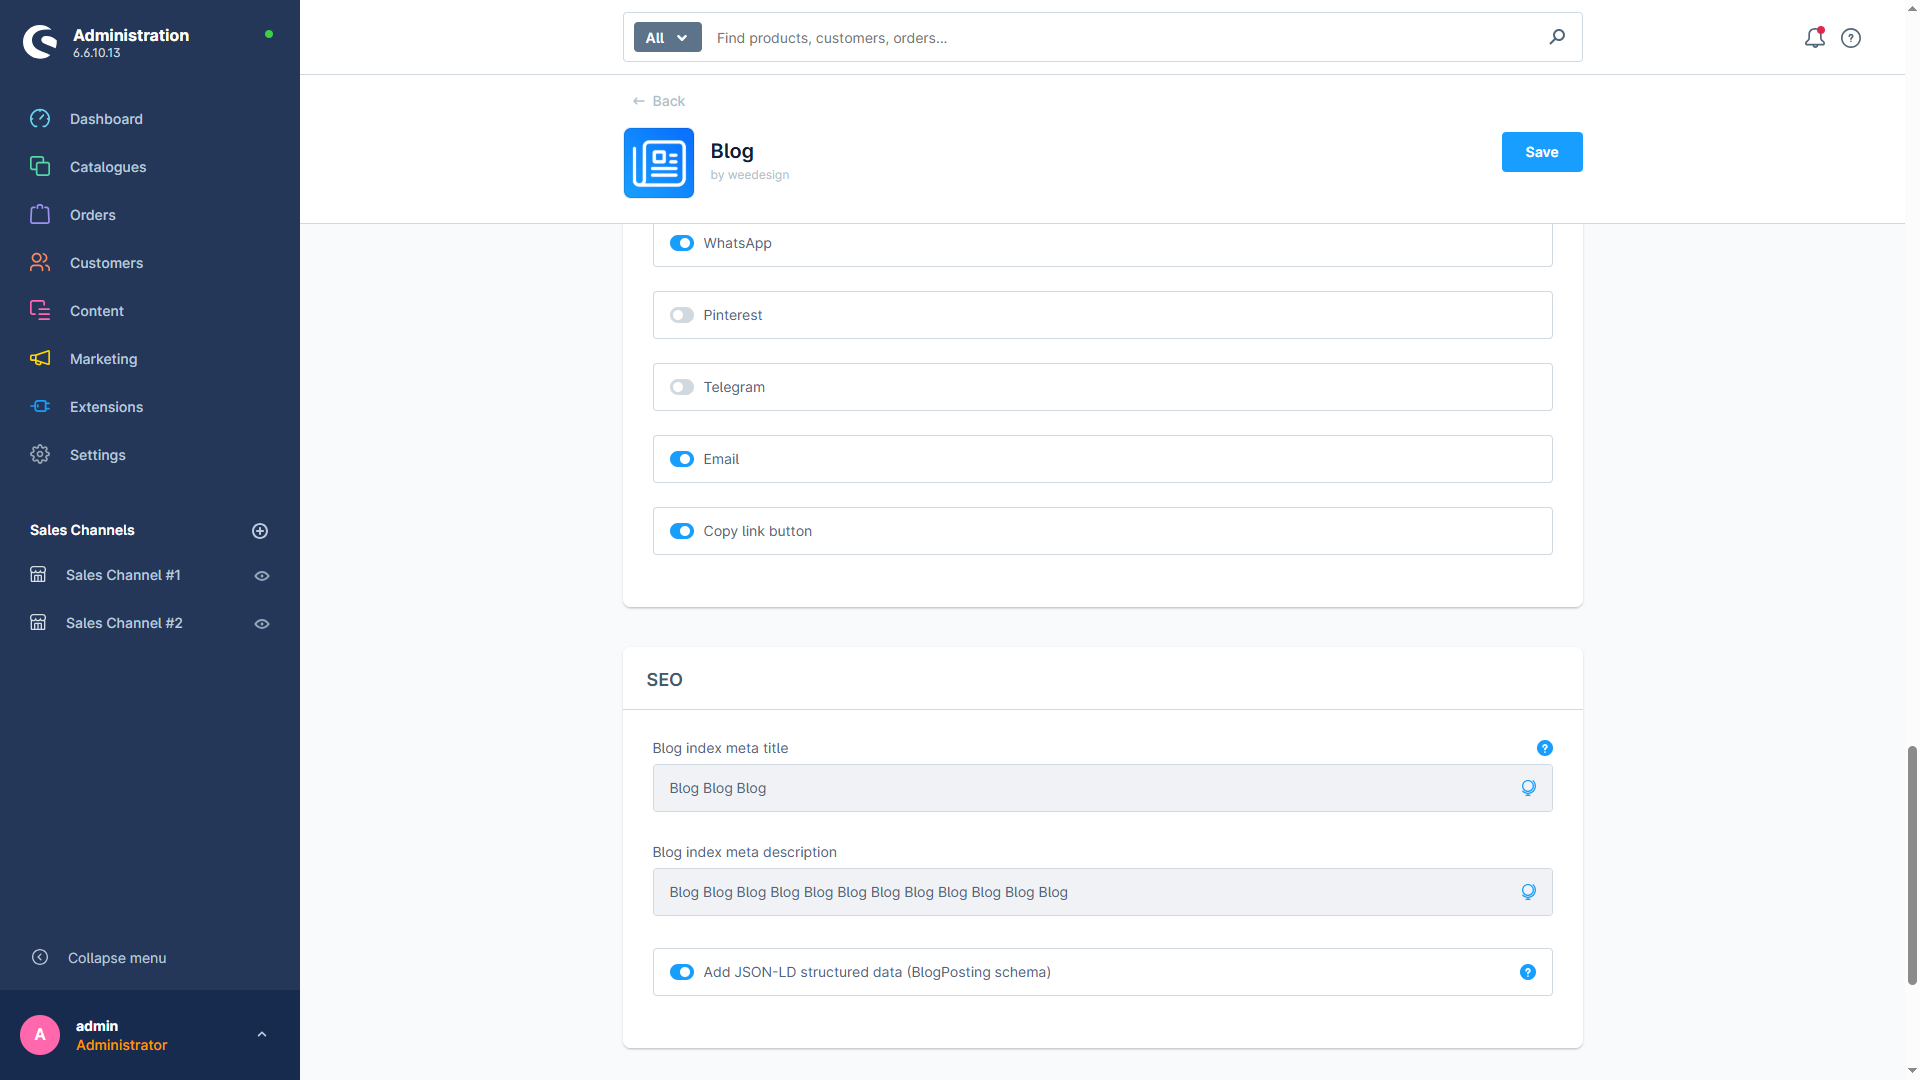Click the Sales Channel #2 storefront icon
The image size is (1920, 1080).
(x=38, y=623)
